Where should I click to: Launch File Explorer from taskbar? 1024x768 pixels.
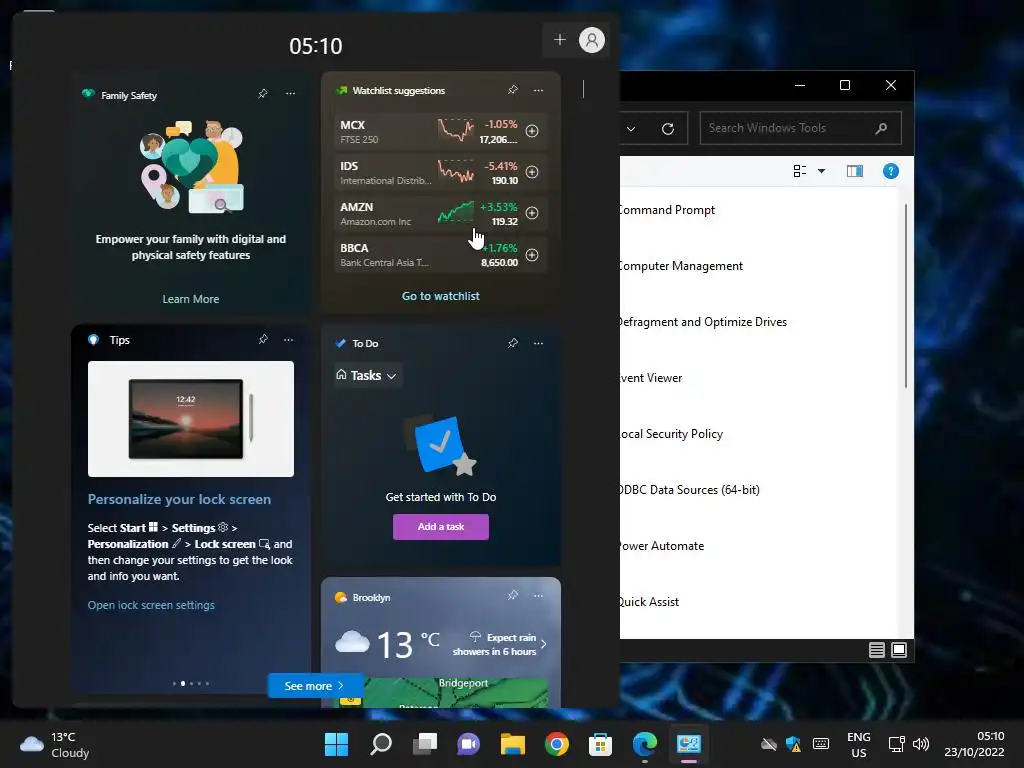pyautogui.click(x=513, y=744)
